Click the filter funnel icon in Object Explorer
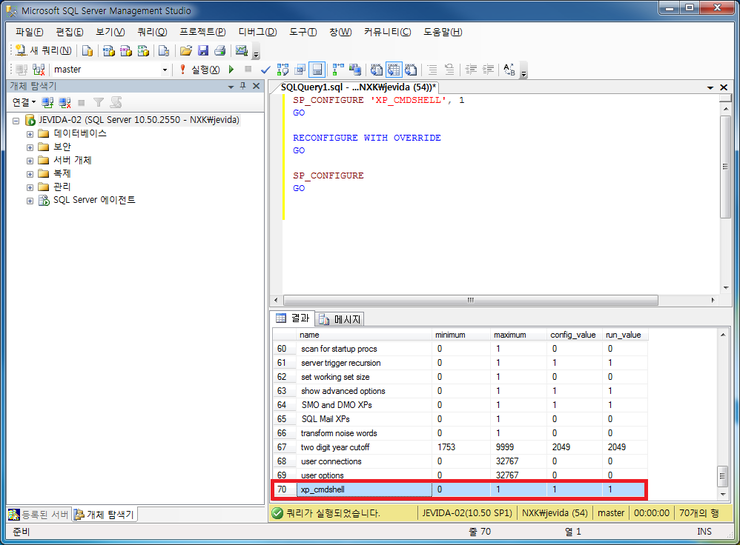This screenshot has width=740, height=545. 98,102
